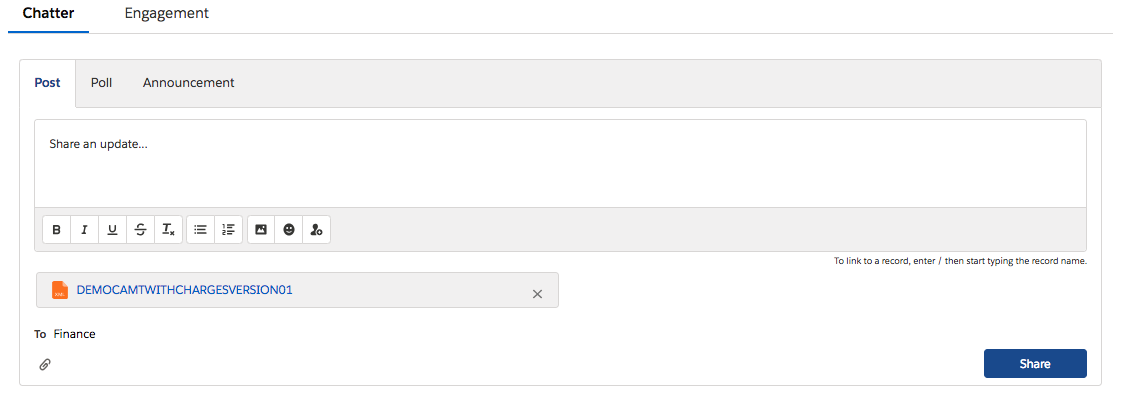
Task: Select the Chatter tab
Action: [48, 14]
